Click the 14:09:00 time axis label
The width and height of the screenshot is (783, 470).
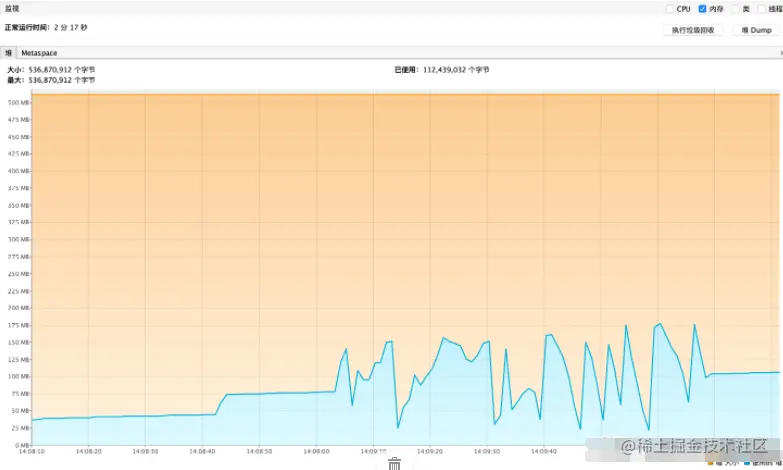(x=316, y=451)
